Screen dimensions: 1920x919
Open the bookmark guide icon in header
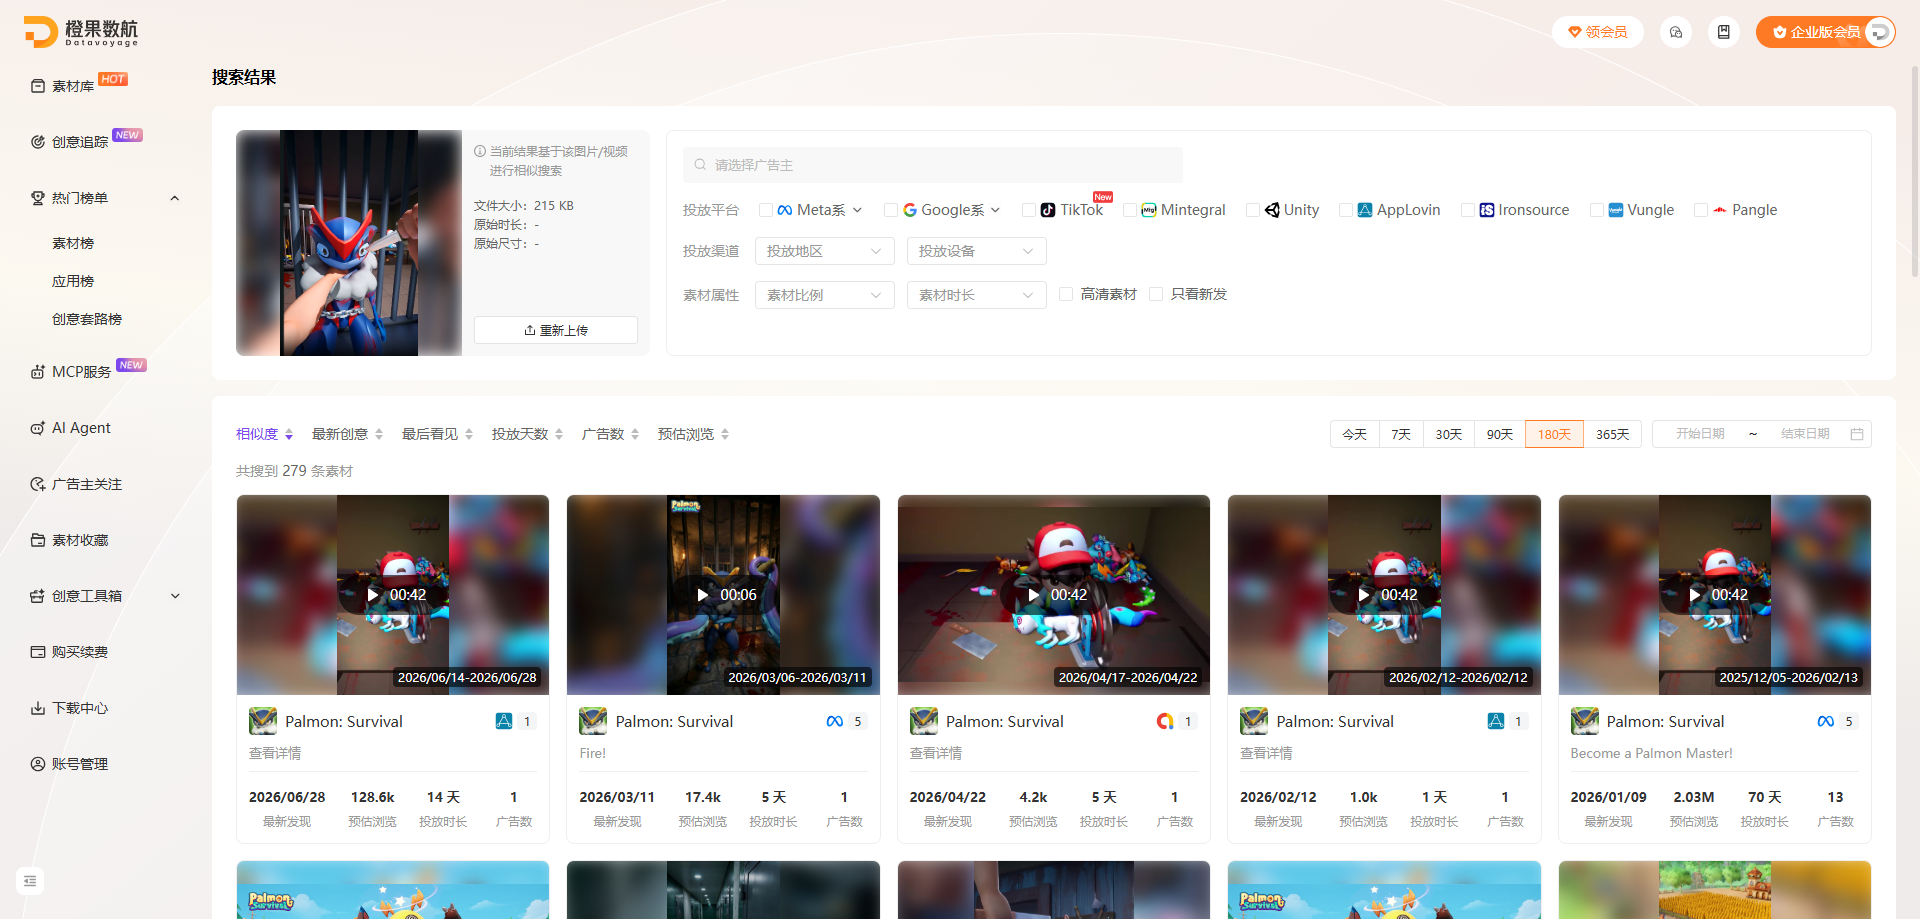pos(1724,32)
